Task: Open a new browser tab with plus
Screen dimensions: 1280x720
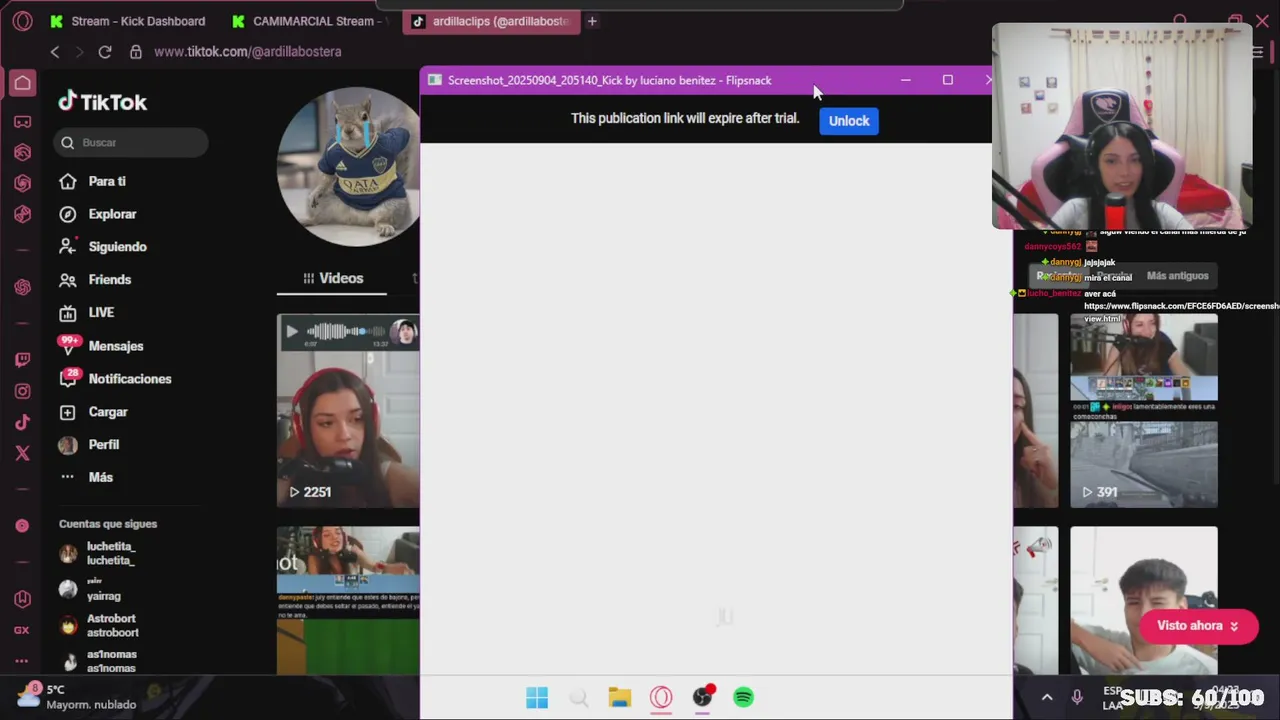Action: pos(592,21)
